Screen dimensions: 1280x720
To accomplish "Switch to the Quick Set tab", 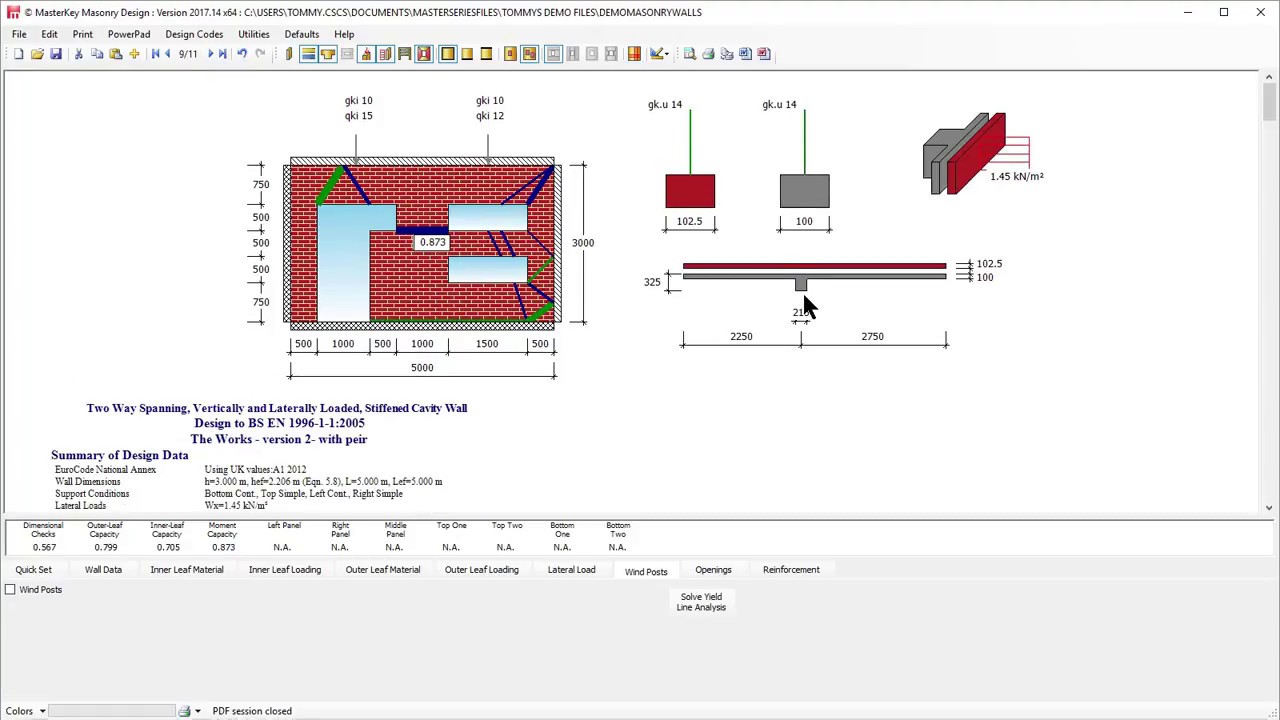I will 33,570.
